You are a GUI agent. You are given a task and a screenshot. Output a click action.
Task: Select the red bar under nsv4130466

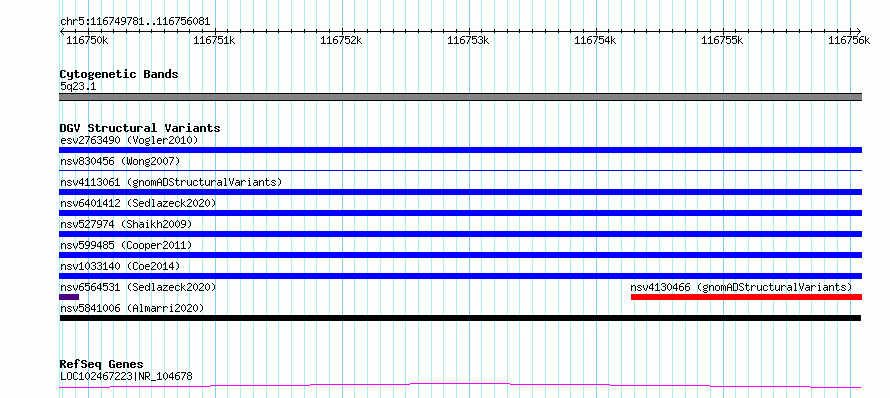pos(746,297)
